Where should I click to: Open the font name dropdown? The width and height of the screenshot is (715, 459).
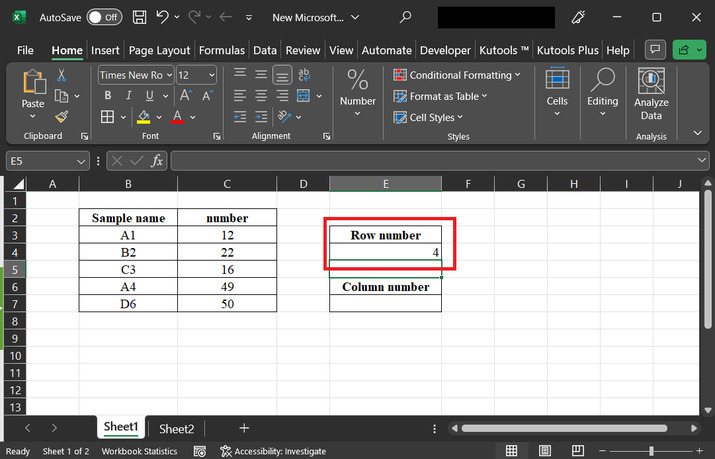click(169, 75)
